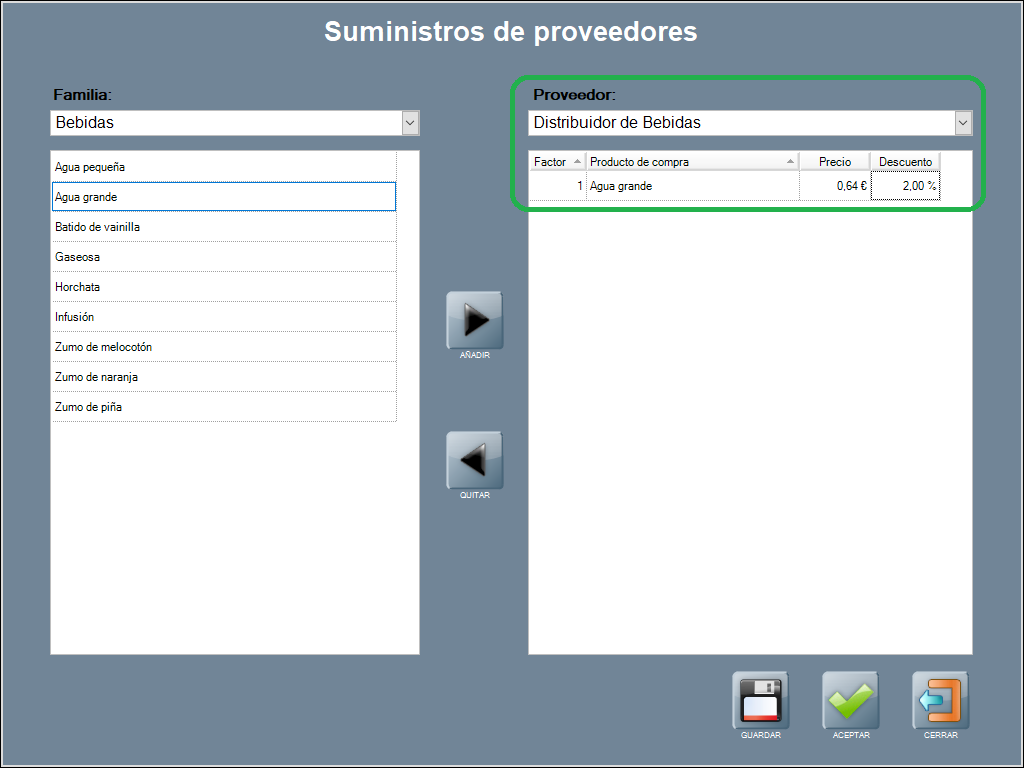Viewport: 1024px width, 768px height.
Task: Sort by Producto de compra column header
Action: (x=692, y=162)
